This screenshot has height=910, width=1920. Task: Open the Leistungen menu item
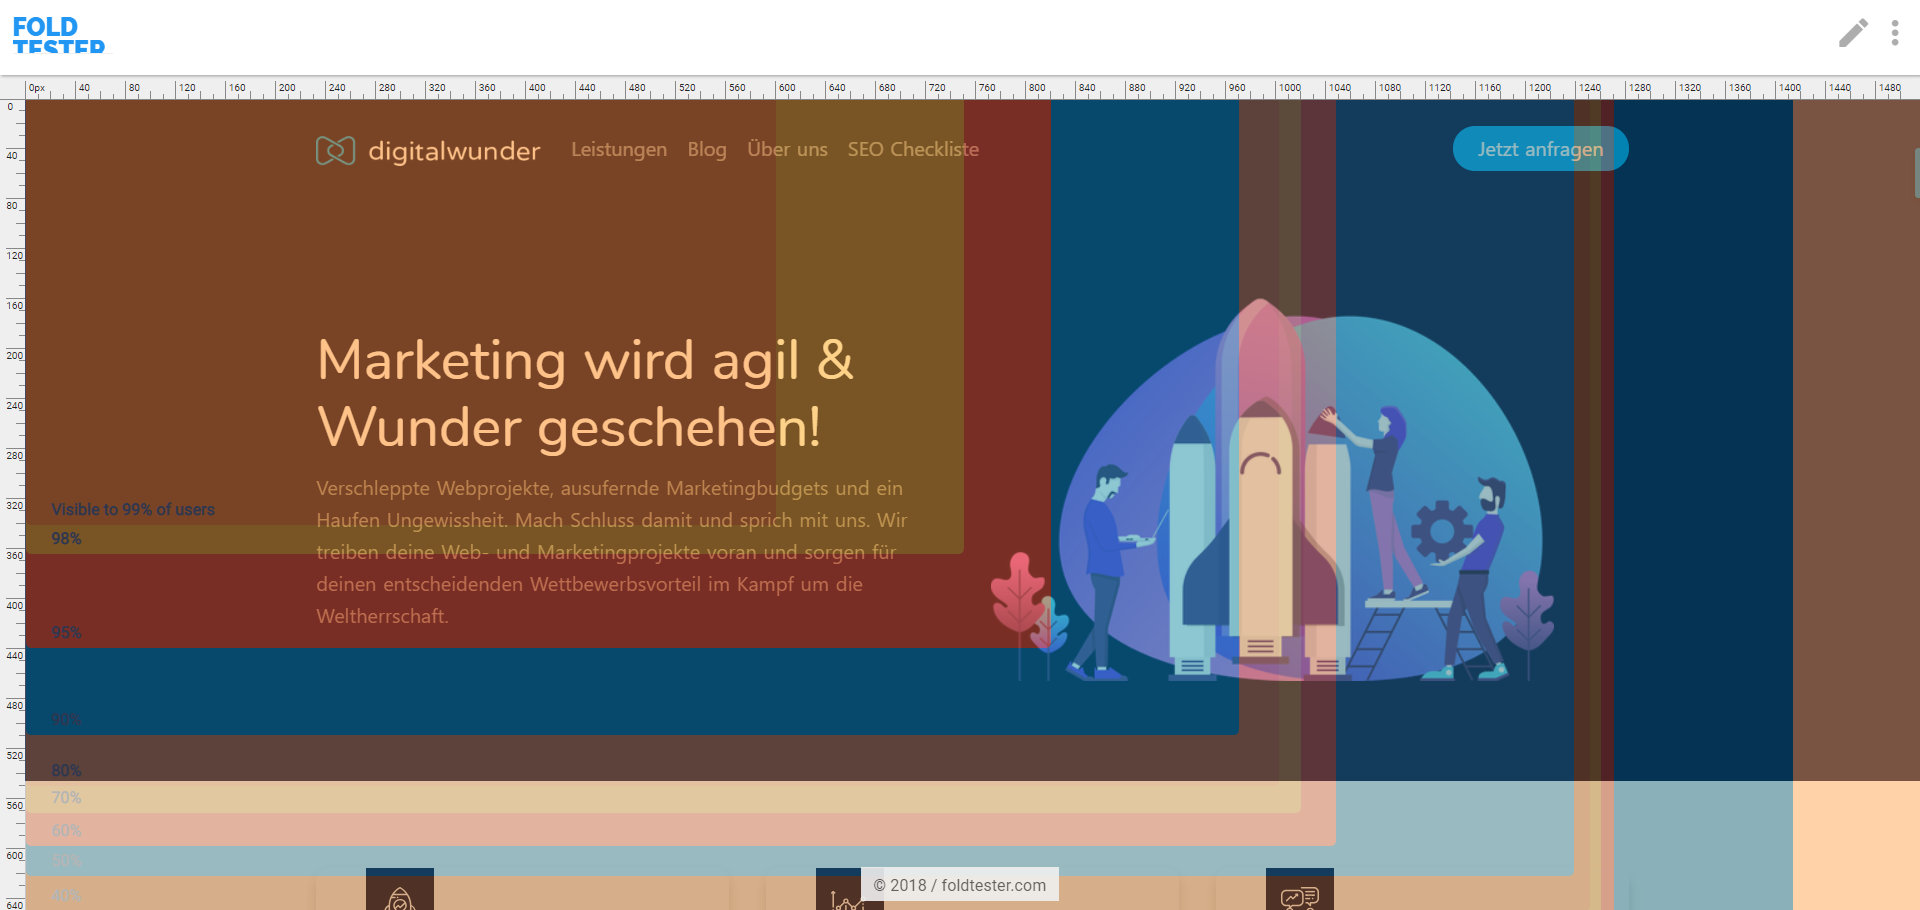pos(619,149)
